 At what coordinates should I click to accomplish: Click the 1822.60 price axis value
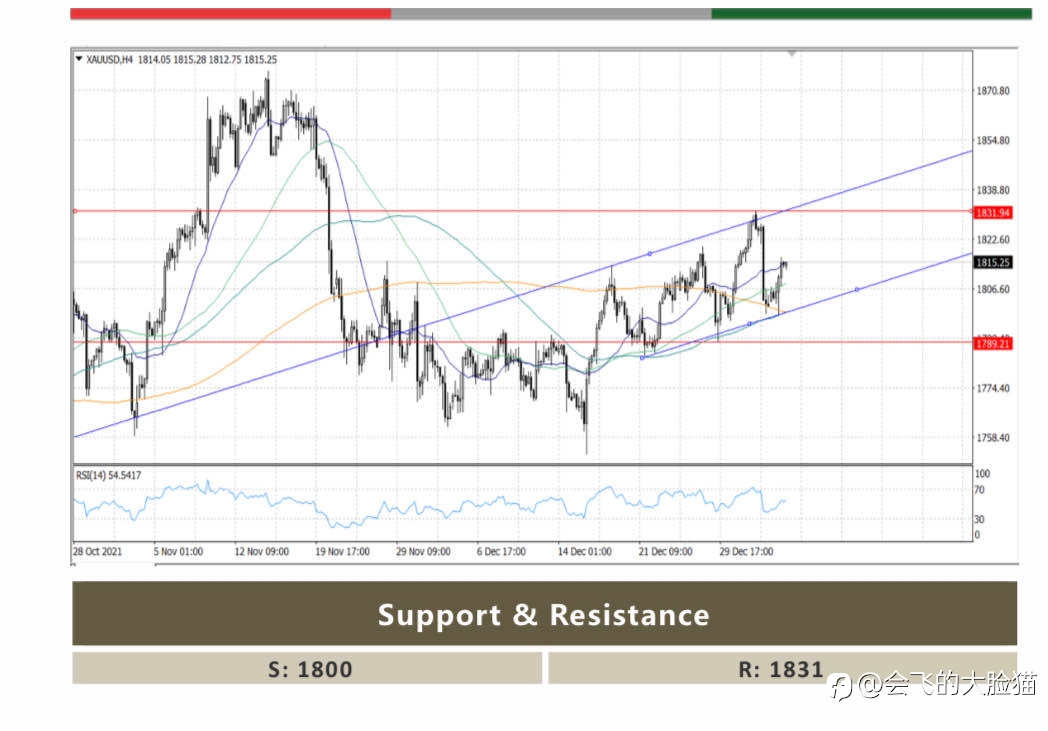click(993, 239)
